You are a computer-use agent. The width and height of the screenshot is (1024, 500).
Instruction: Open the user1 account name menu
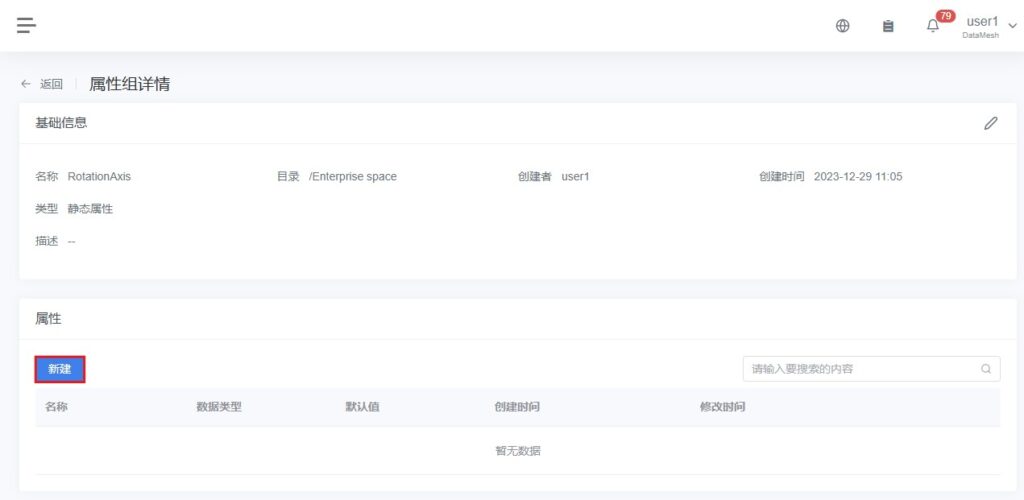tap(981, 21)
